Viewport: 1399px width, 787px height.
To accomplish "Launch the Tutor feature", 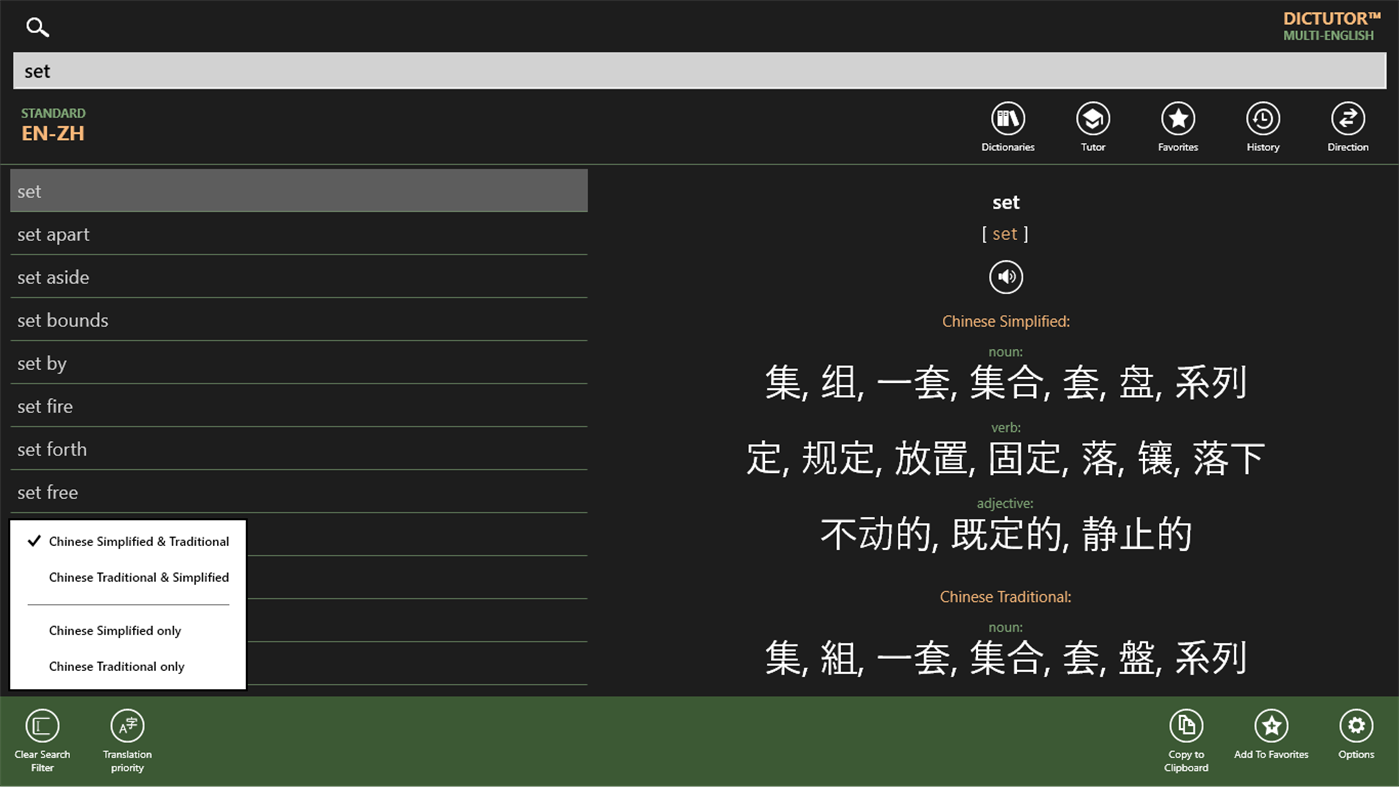I will coord(1092,120).
